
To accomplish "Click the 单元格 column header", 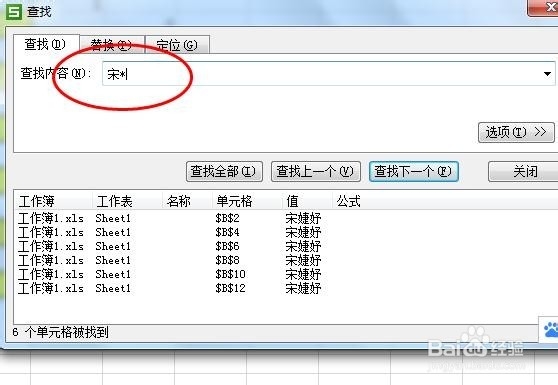I will (x=247, y=201).
